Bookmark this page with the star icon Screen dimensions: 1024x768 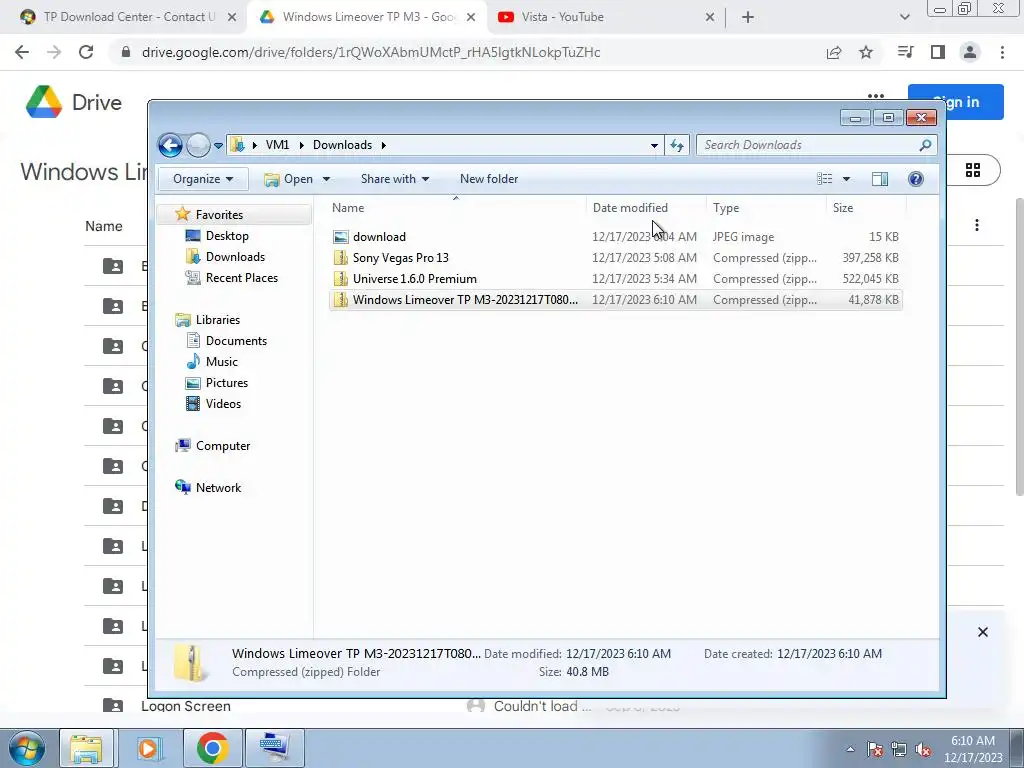pyautogui.click(x=866, y=52)
